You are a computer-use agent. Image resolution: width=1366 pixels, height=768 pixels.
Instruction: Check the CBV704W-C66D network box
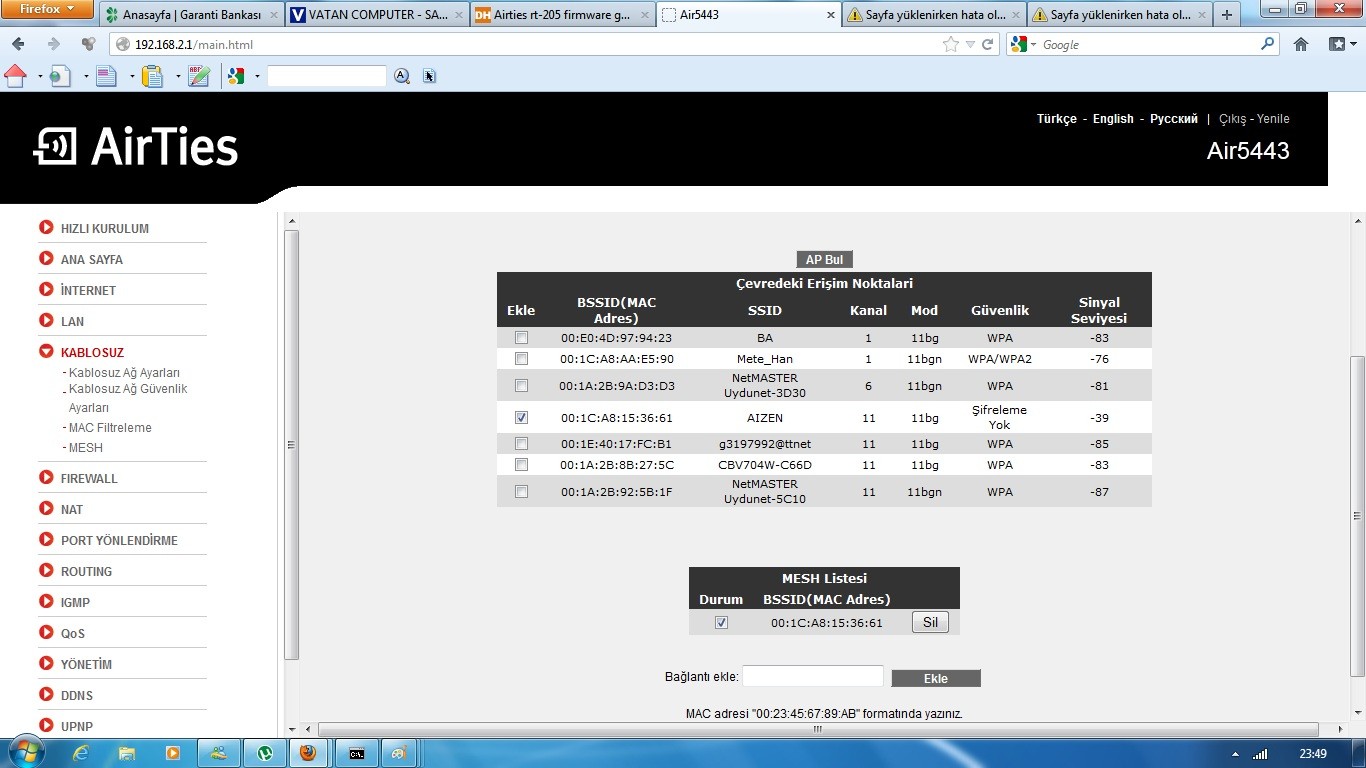pyautogui.click(x=521, y=464)
